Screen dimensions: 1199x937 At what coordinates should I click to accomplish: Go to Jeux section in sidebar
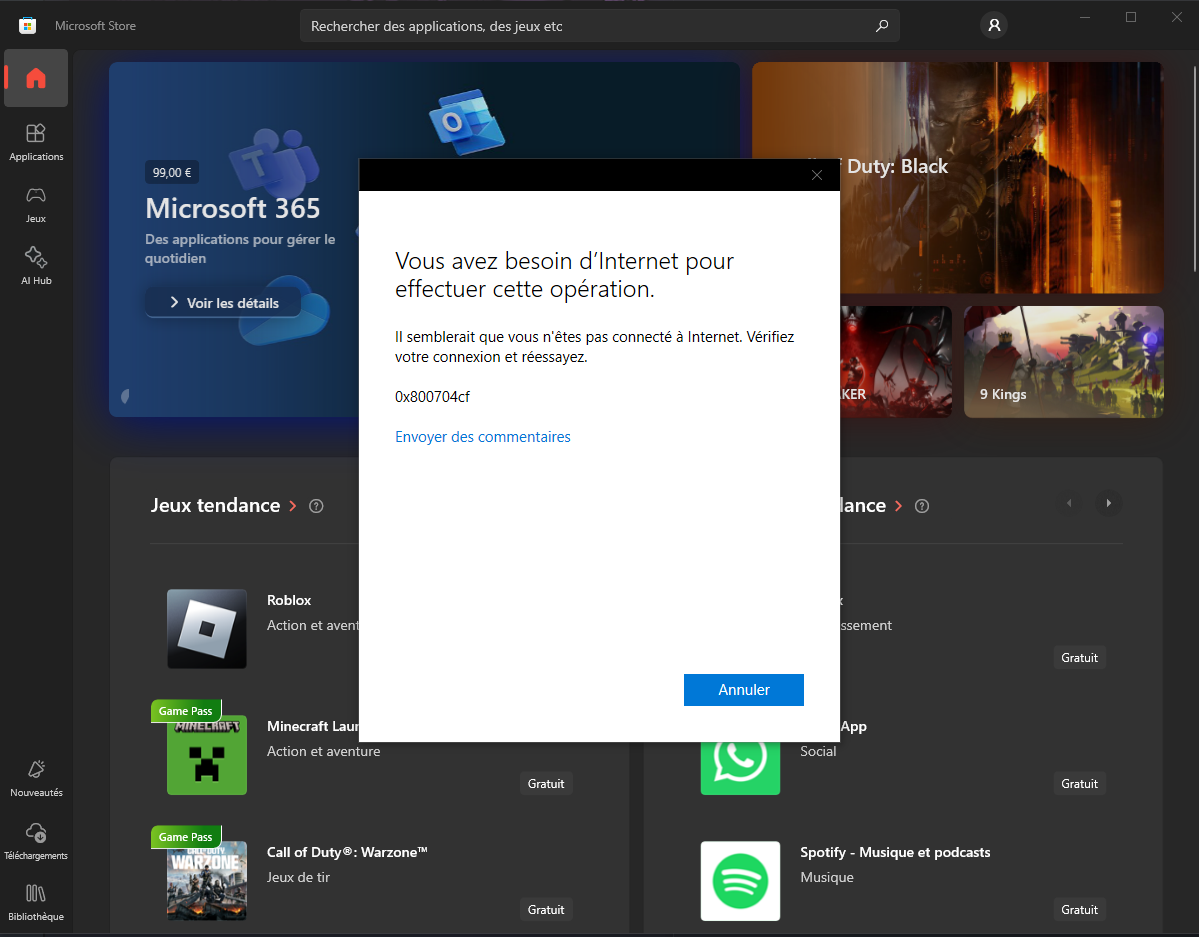36,205
